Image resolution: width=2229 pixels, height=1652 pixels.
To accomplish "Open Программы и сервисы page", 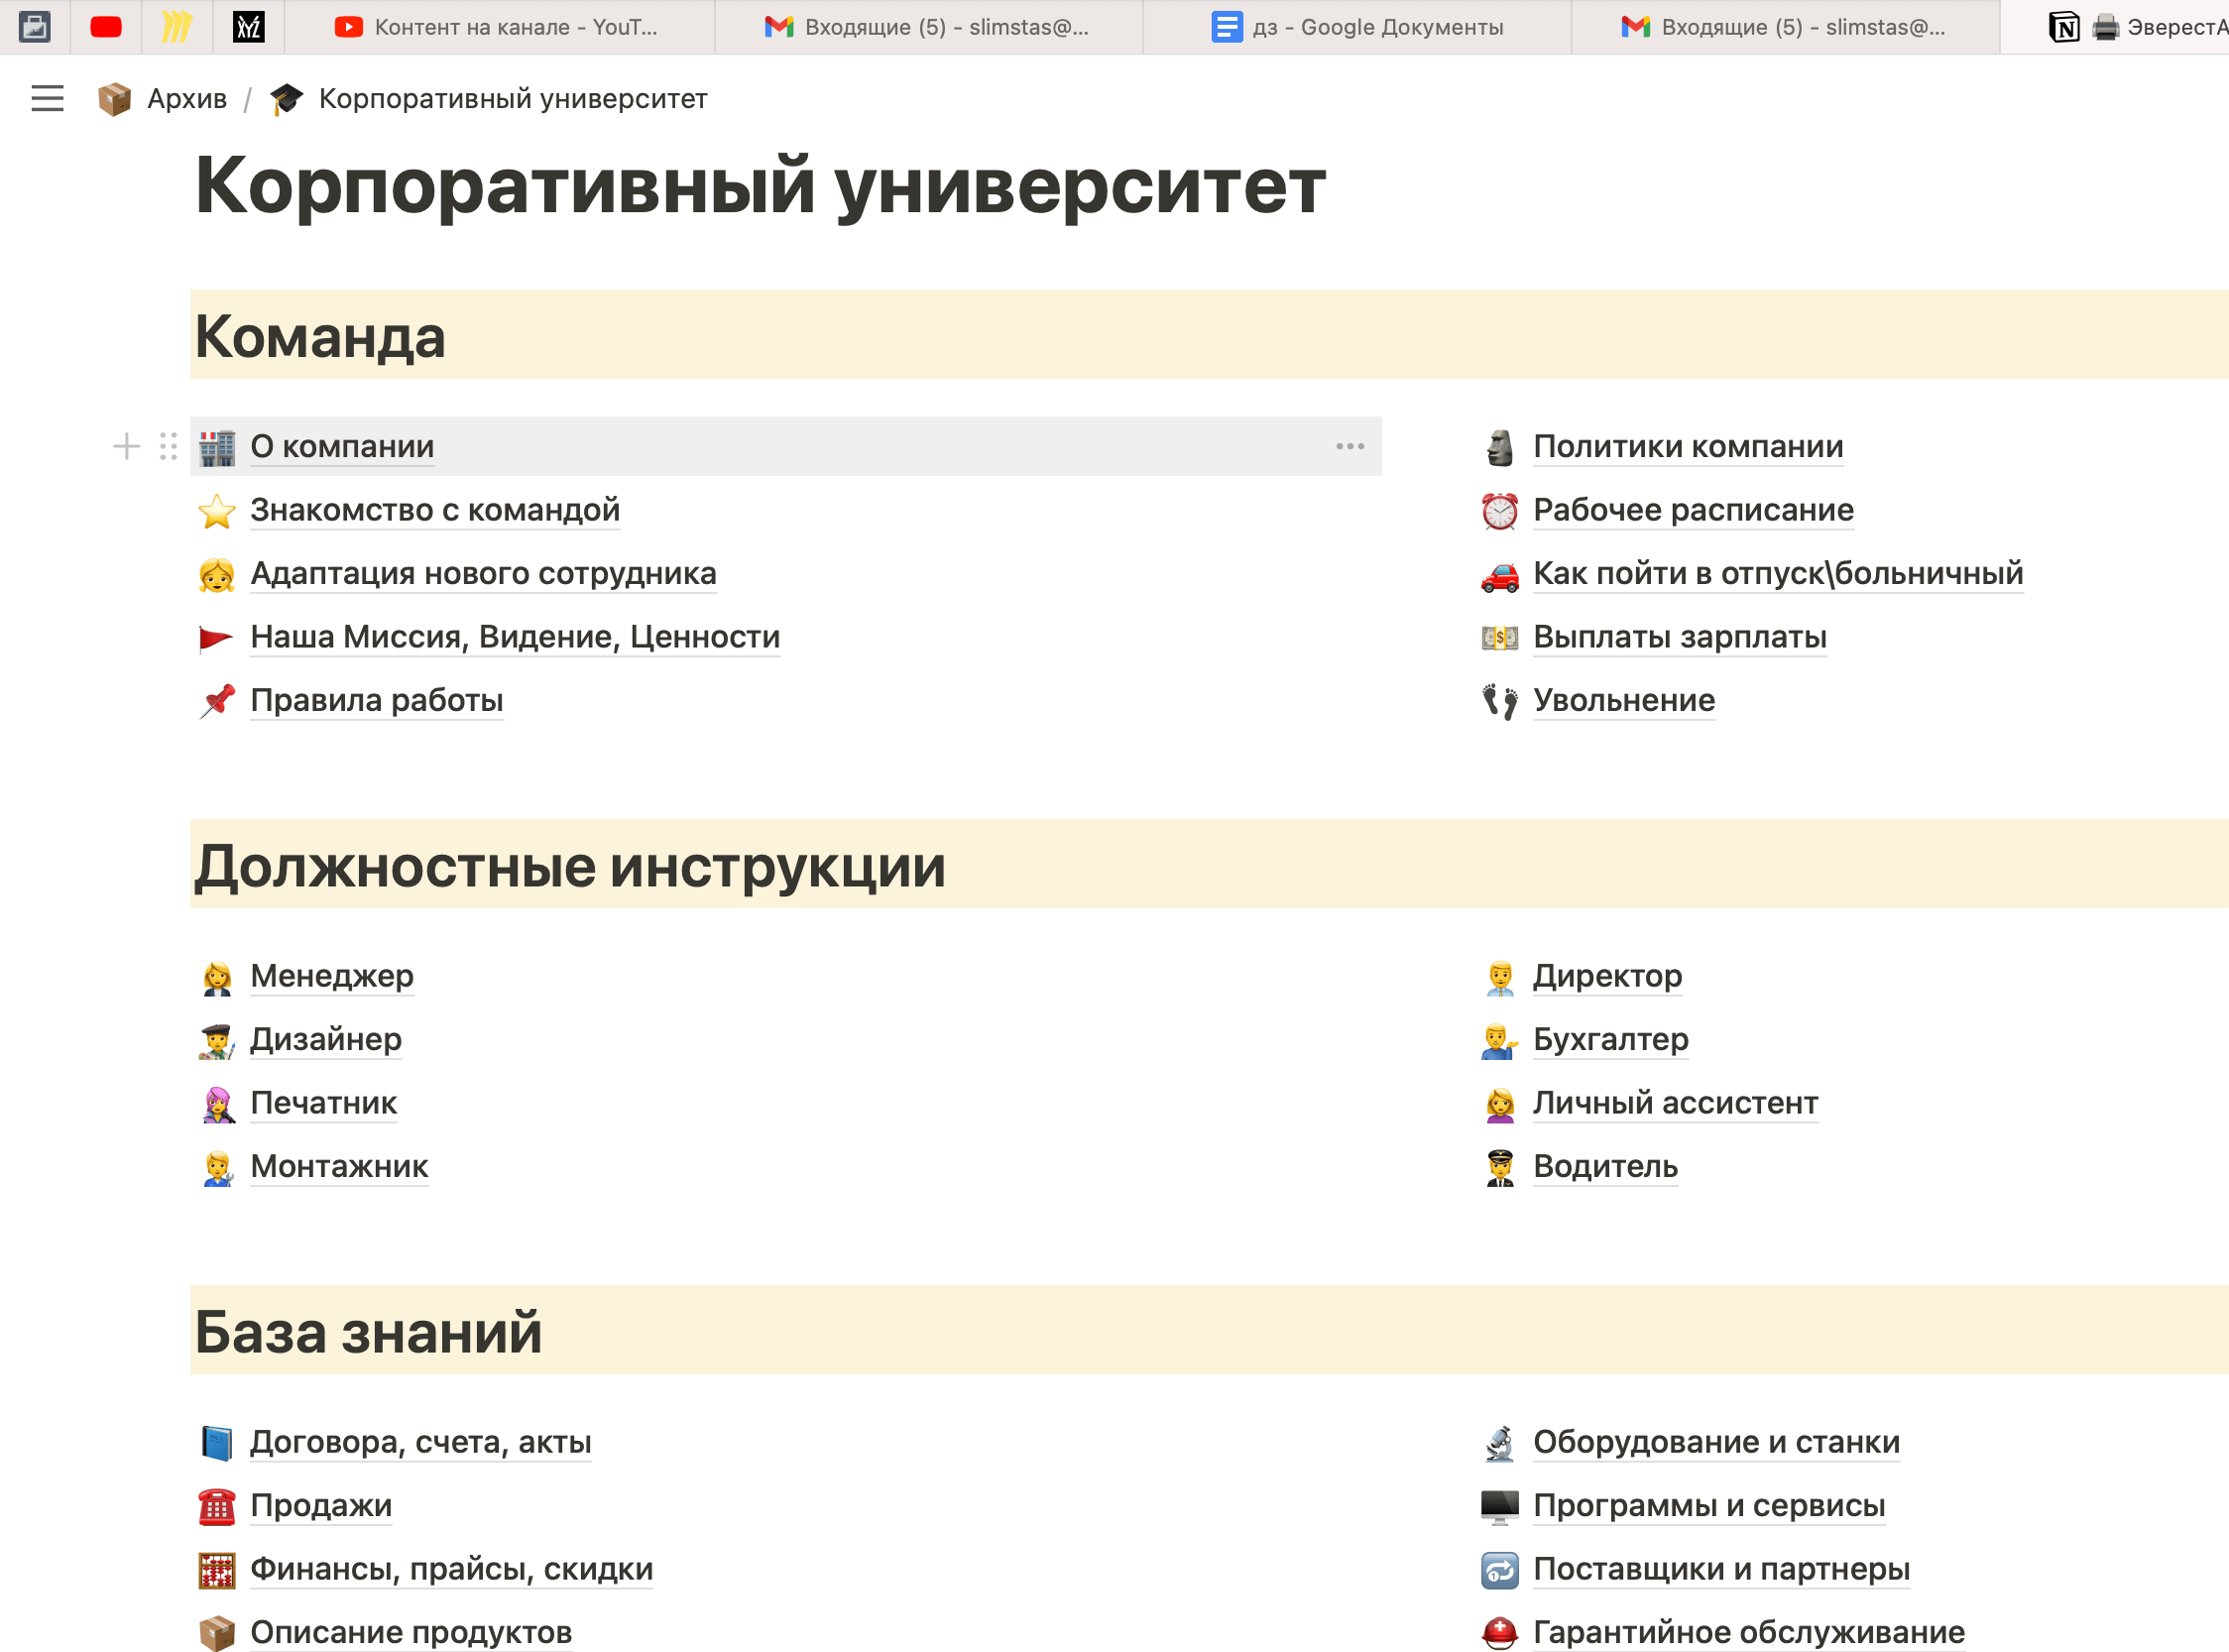I will (x=1708, y=1504).
